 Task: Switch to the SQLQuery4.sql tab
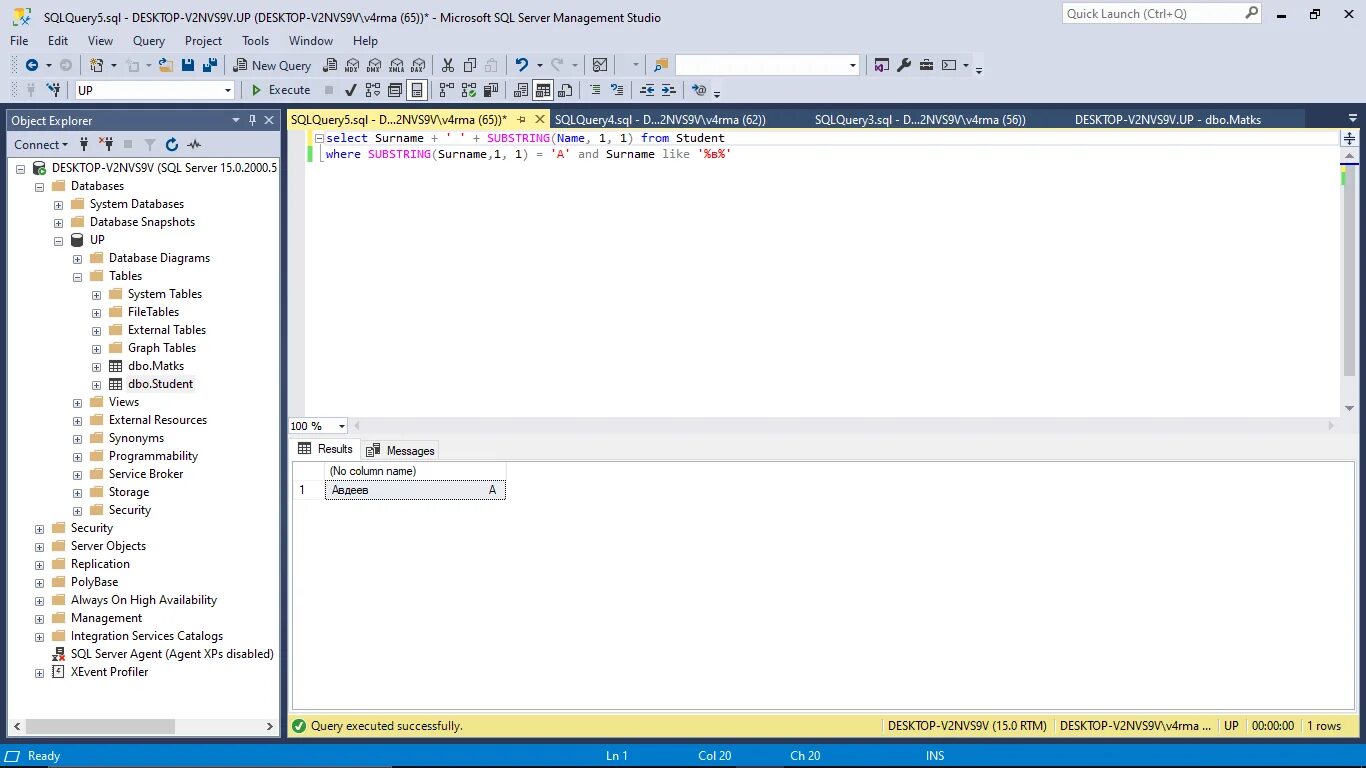659,119
